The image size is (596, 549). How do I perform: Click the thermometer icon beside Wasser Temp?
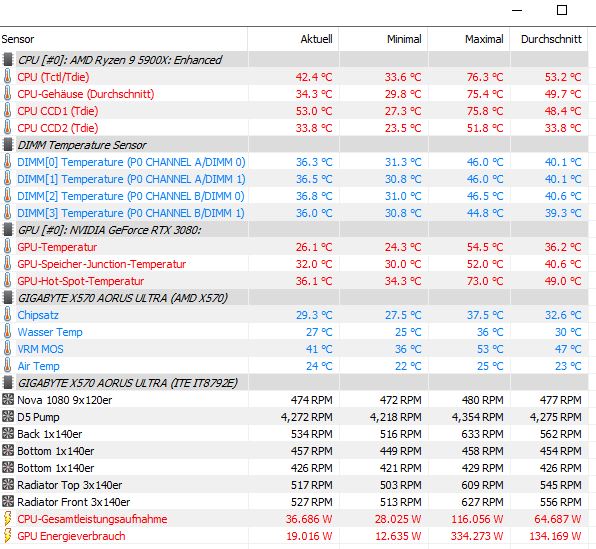coord(7,332)
